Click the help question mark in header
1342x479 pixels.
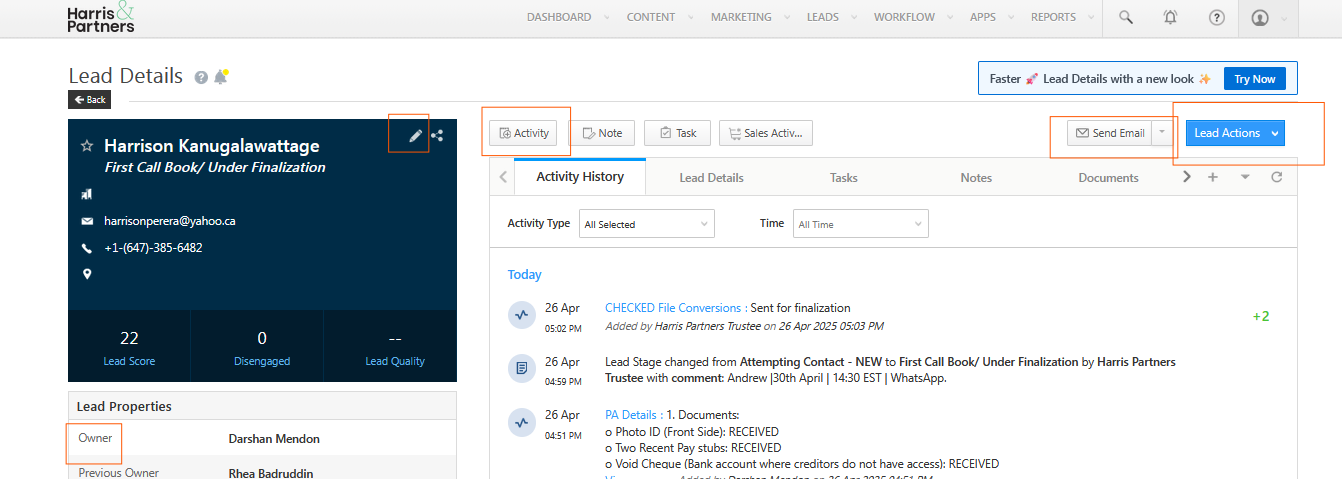click(x=1216, y=17)
